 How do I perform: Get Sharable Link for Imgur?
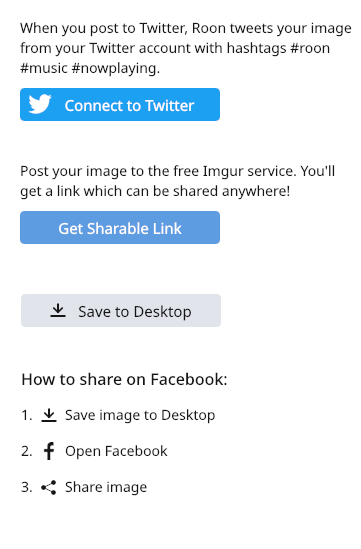pos(120,228)
